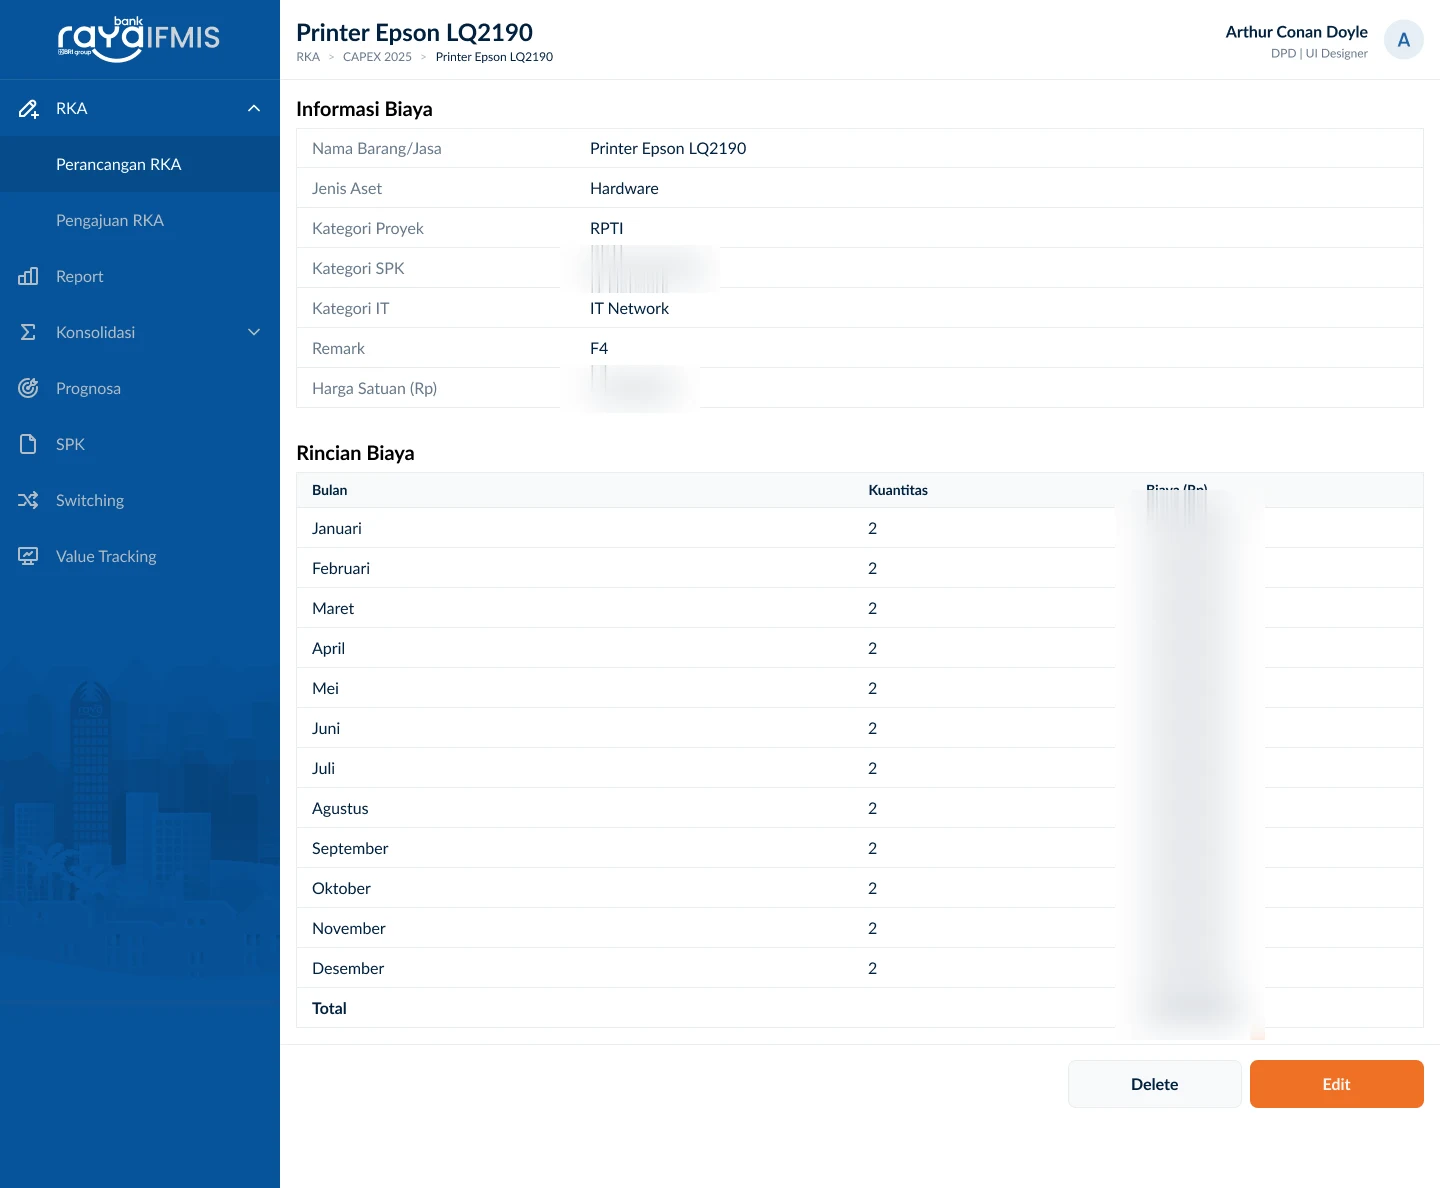Select the Juni row
1440x1188 pixels.
tap(860, 728)
